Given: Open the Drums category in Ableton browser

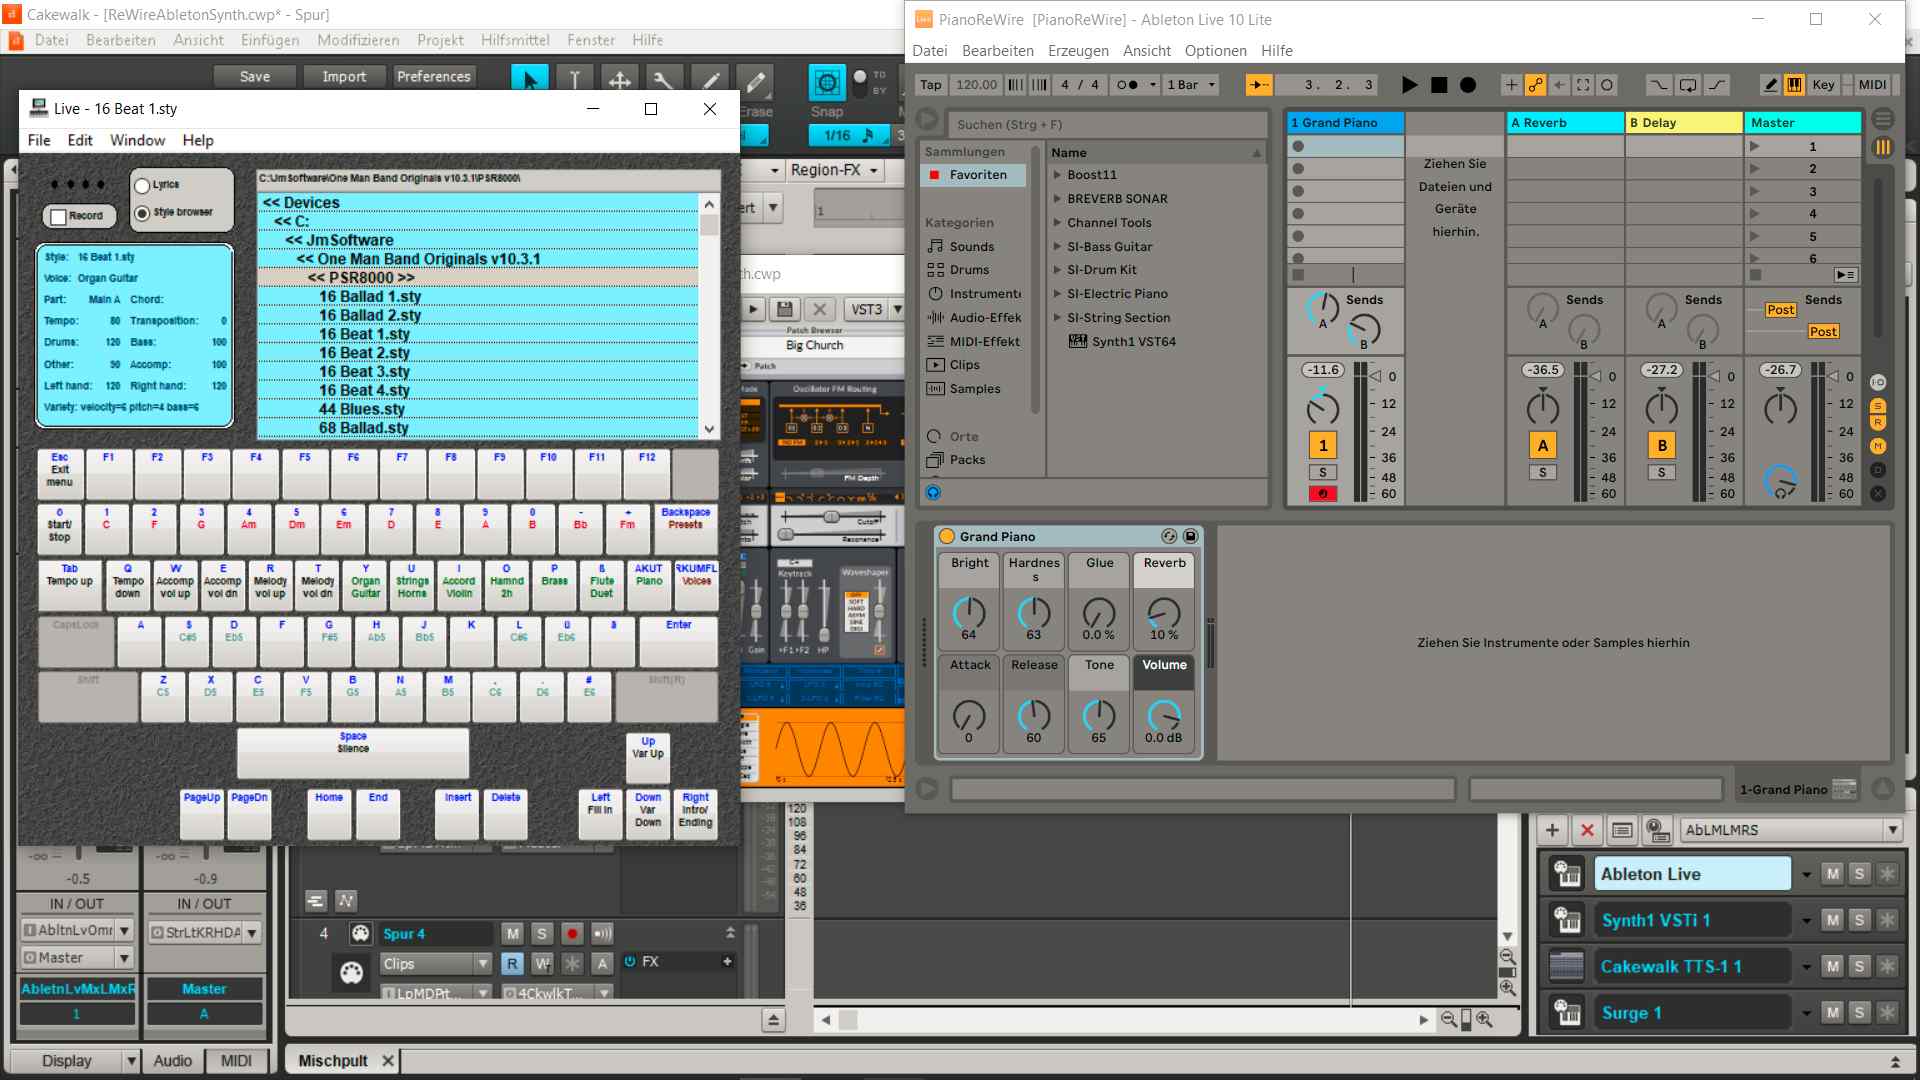Looking at the screenshot, I should pos(968,270).
